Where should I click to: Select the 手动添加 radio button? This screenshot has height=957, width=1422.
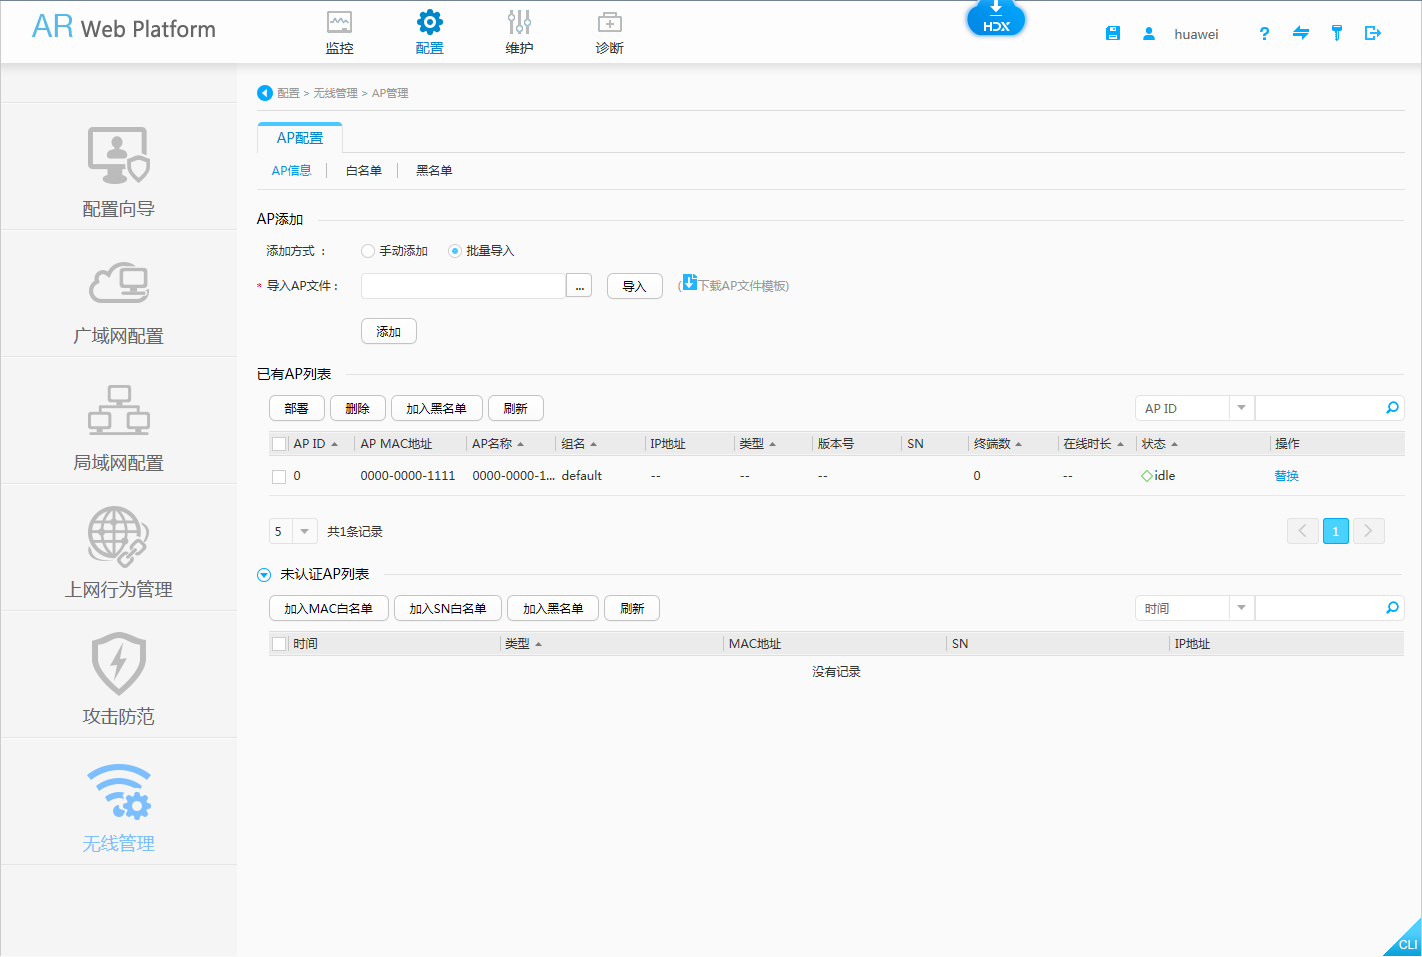(368, 250)
